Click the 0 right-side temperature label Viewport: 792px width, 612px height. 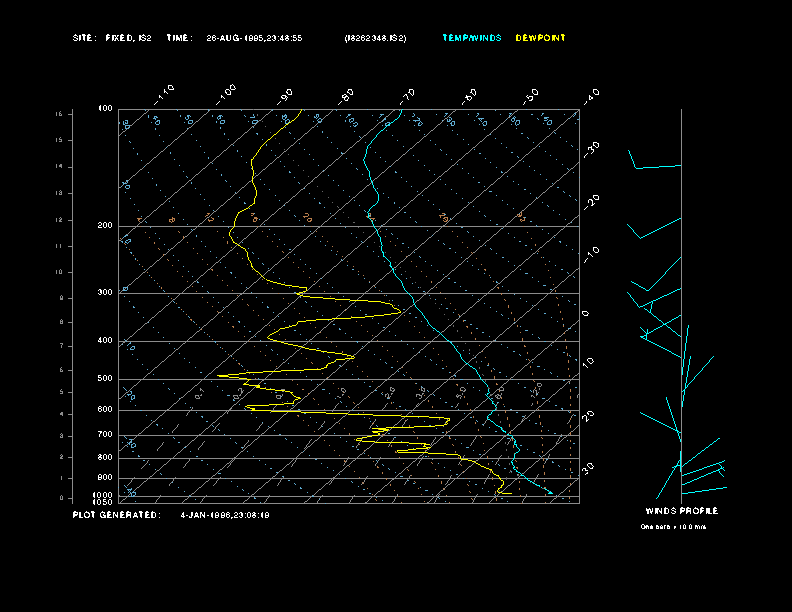tap(585, 314)
